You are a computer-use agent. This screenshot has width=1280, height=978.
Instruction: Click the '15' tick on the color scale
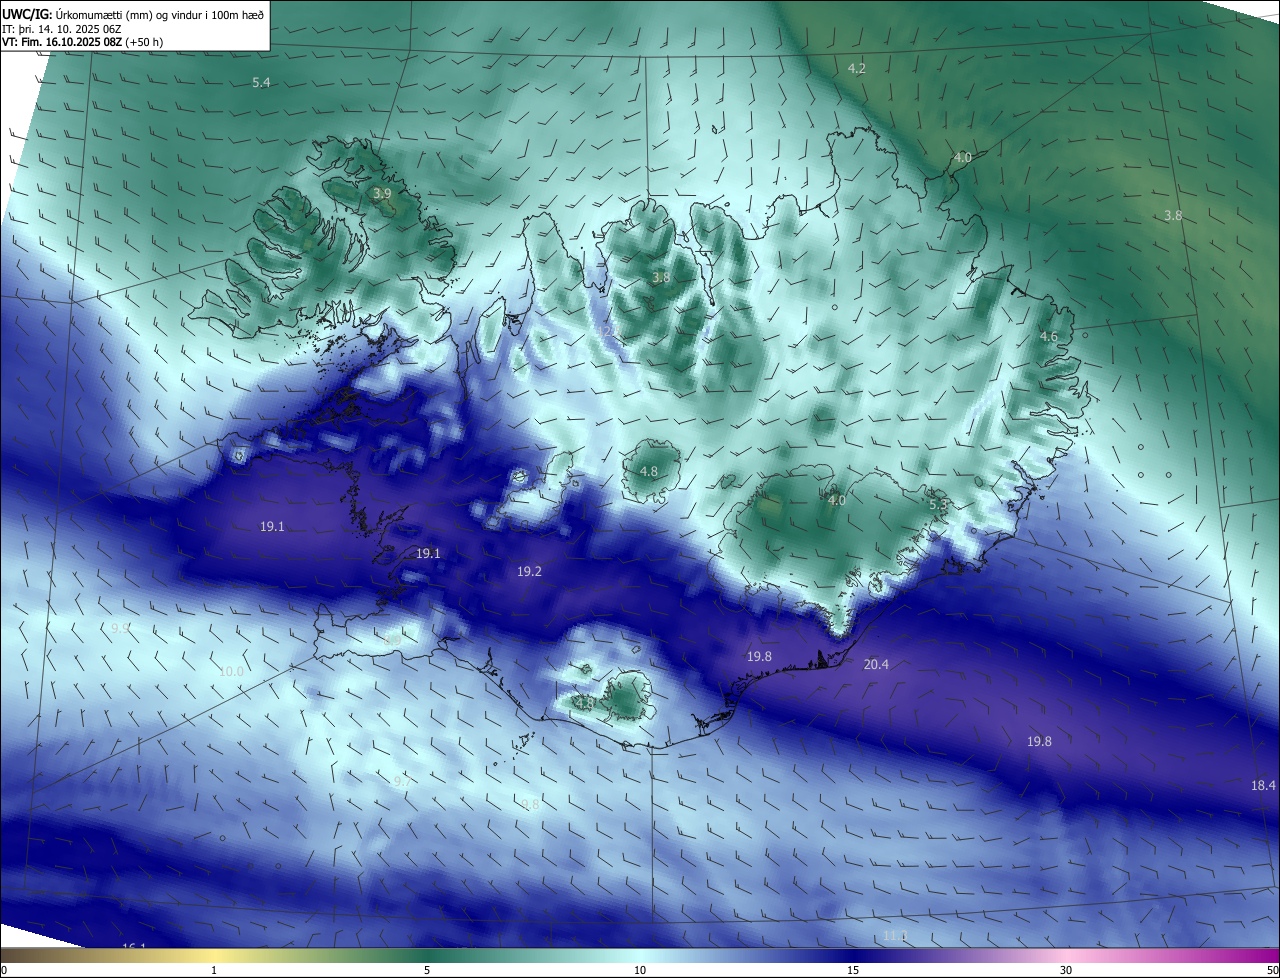click(853, 970)
